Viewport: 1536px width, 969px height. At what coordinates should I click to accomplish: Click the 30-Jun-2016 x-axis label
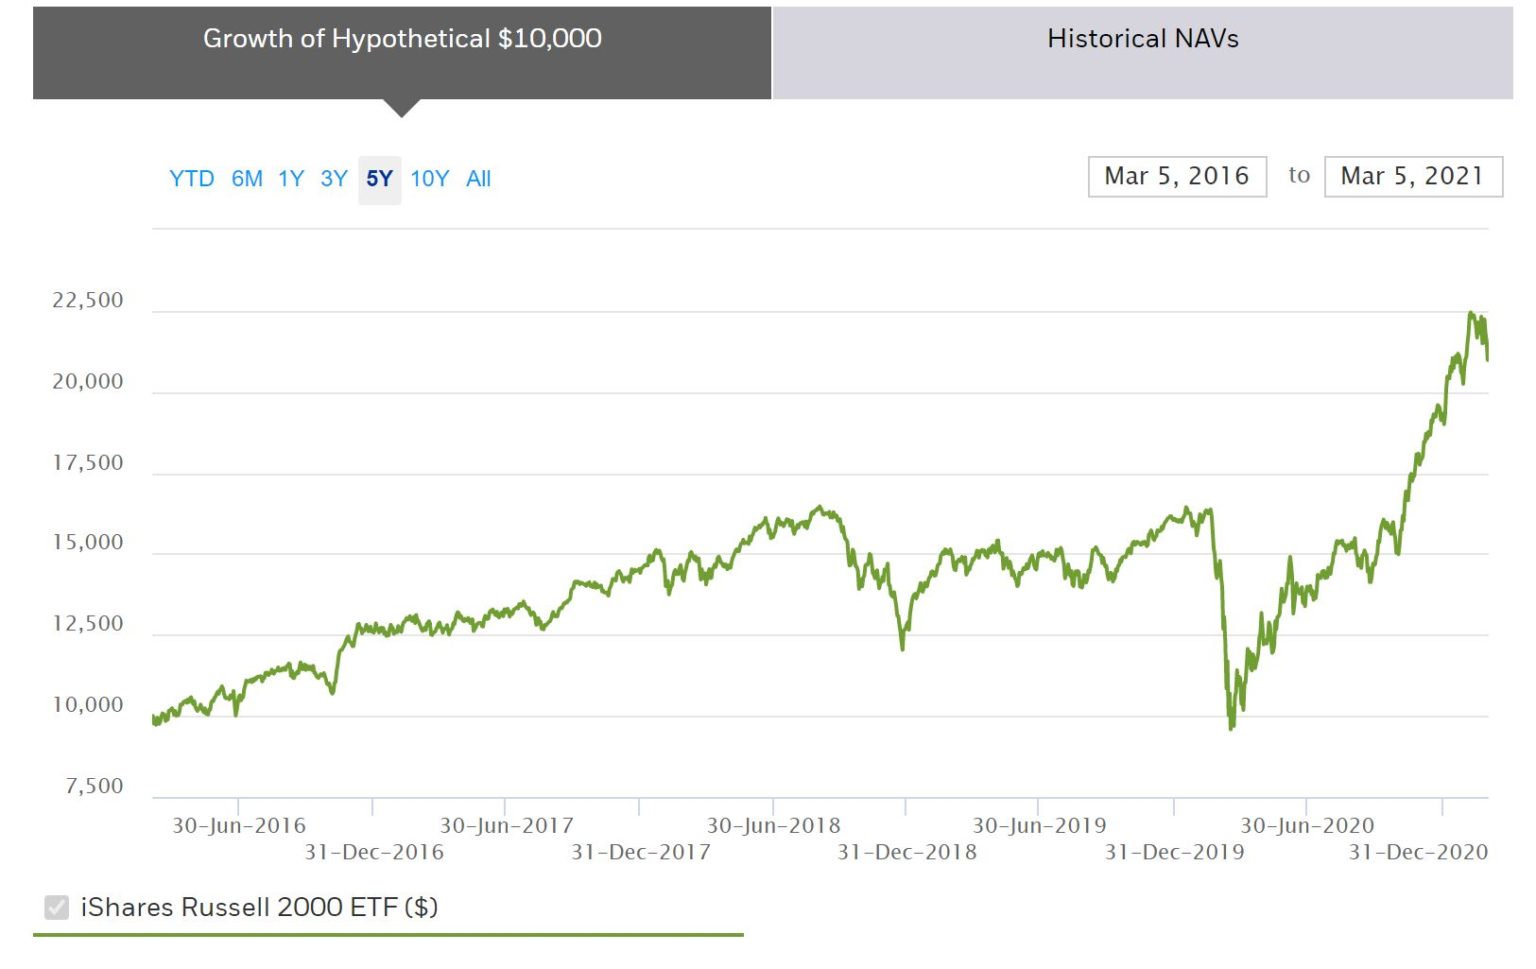point(238,826)
